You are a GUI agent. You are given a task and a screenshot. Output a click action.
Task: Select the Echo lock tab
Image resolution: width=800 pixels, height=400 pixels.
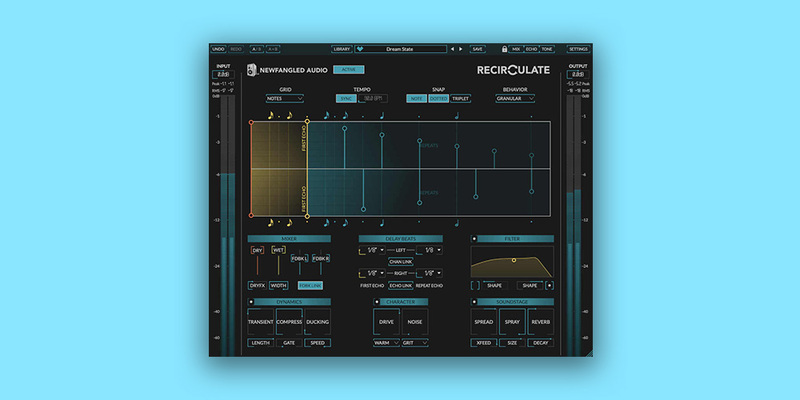click(532, 49)
